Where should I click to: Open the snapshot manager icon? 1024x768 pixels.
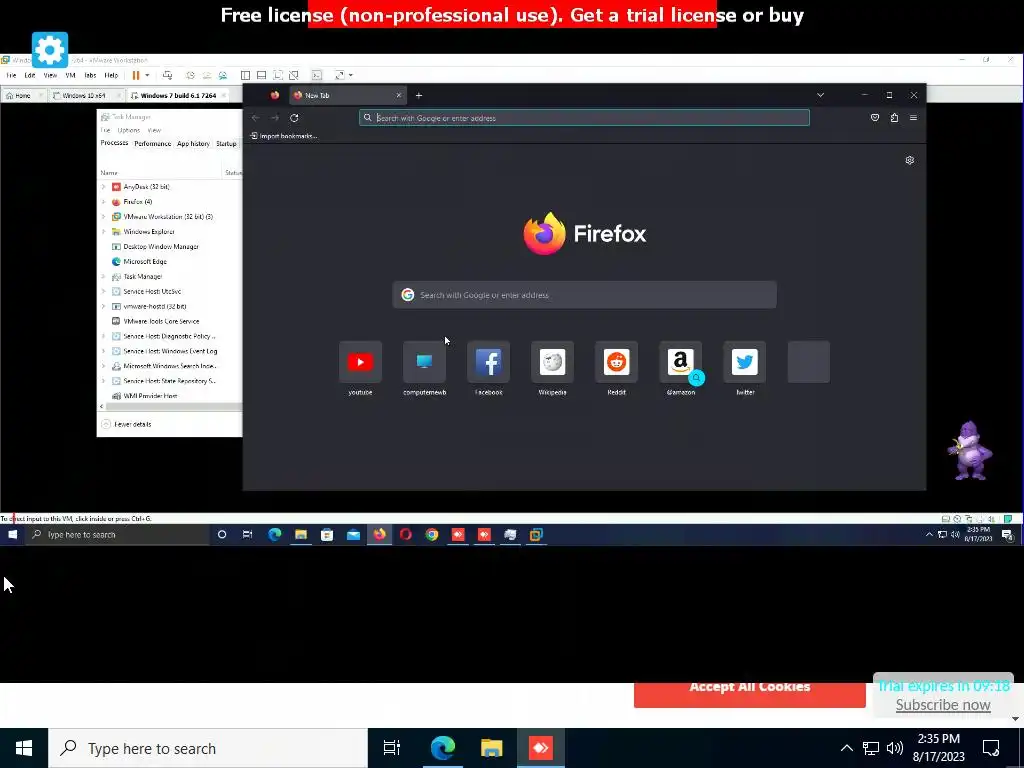pyautogui.click(x=223, y=76)
